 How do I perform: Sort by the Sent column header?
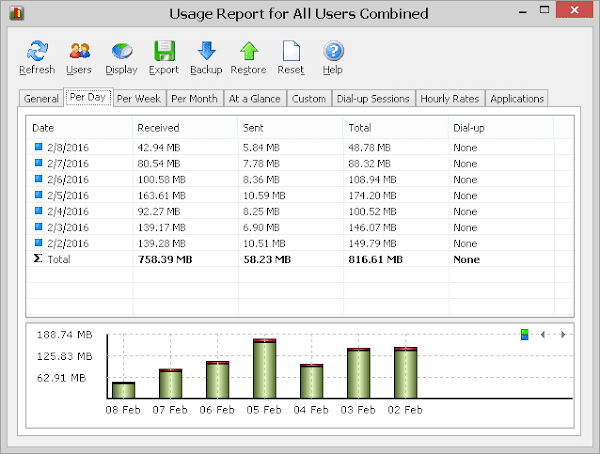tap(290, 128)
